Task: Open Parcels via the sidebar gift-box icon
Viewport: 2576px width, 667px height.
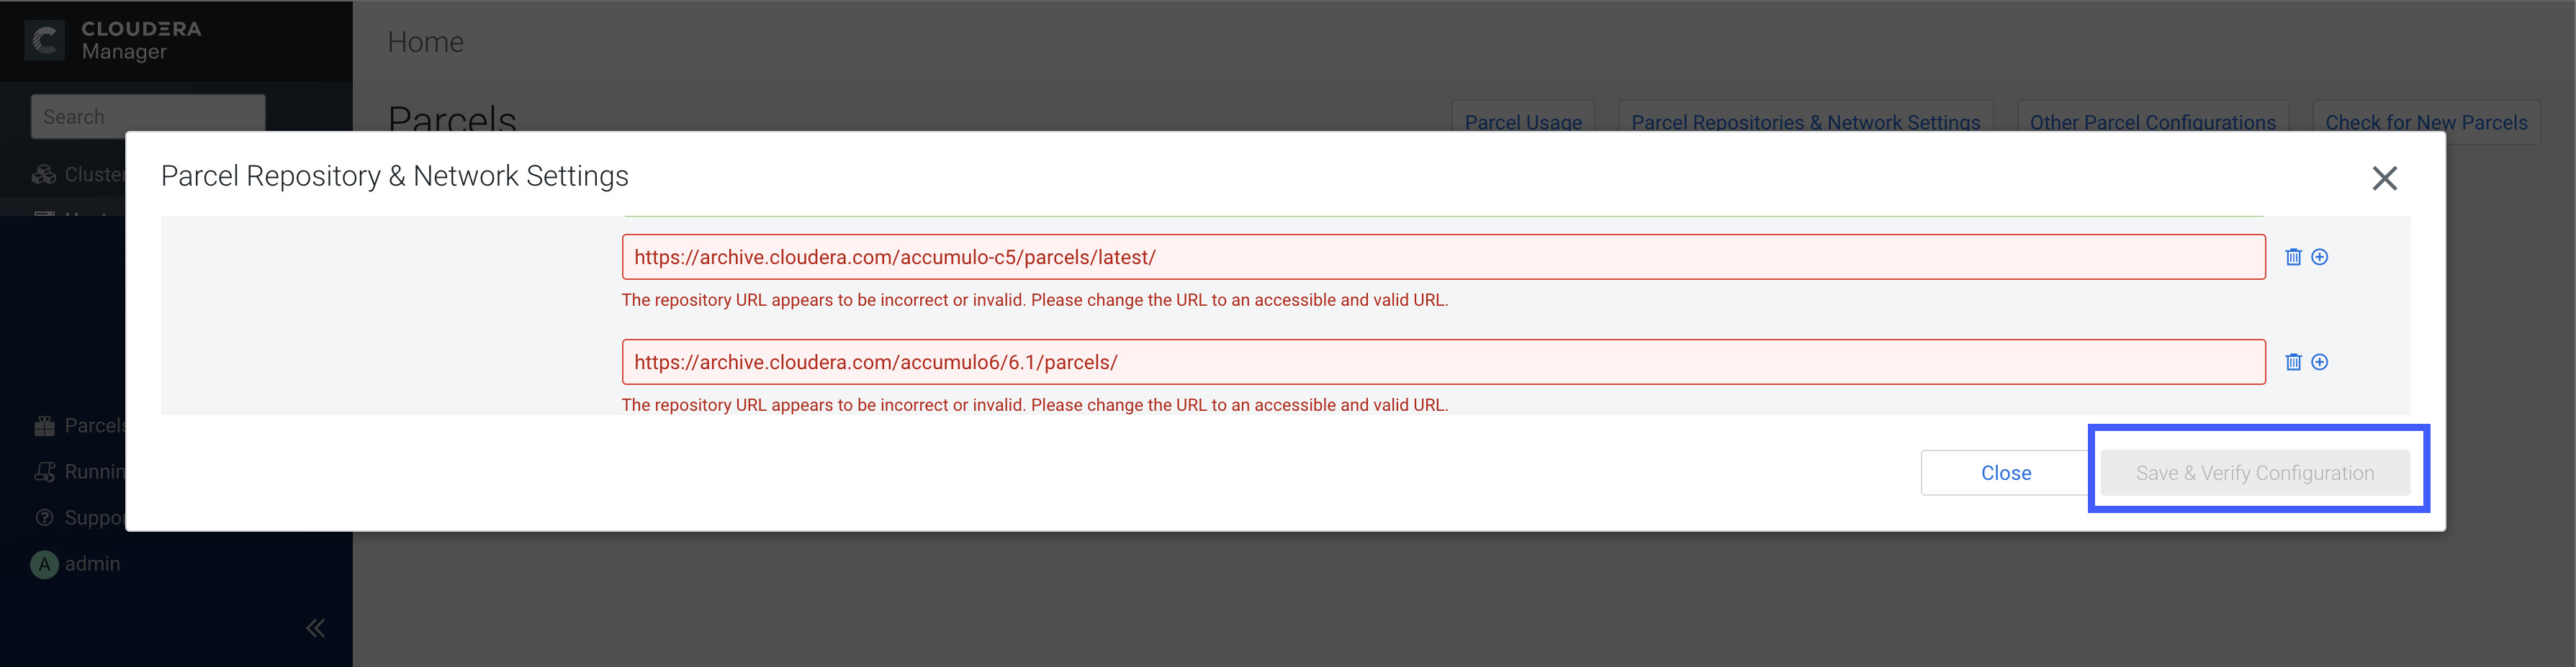Action: pyautogui.click(x=44, y=426)
